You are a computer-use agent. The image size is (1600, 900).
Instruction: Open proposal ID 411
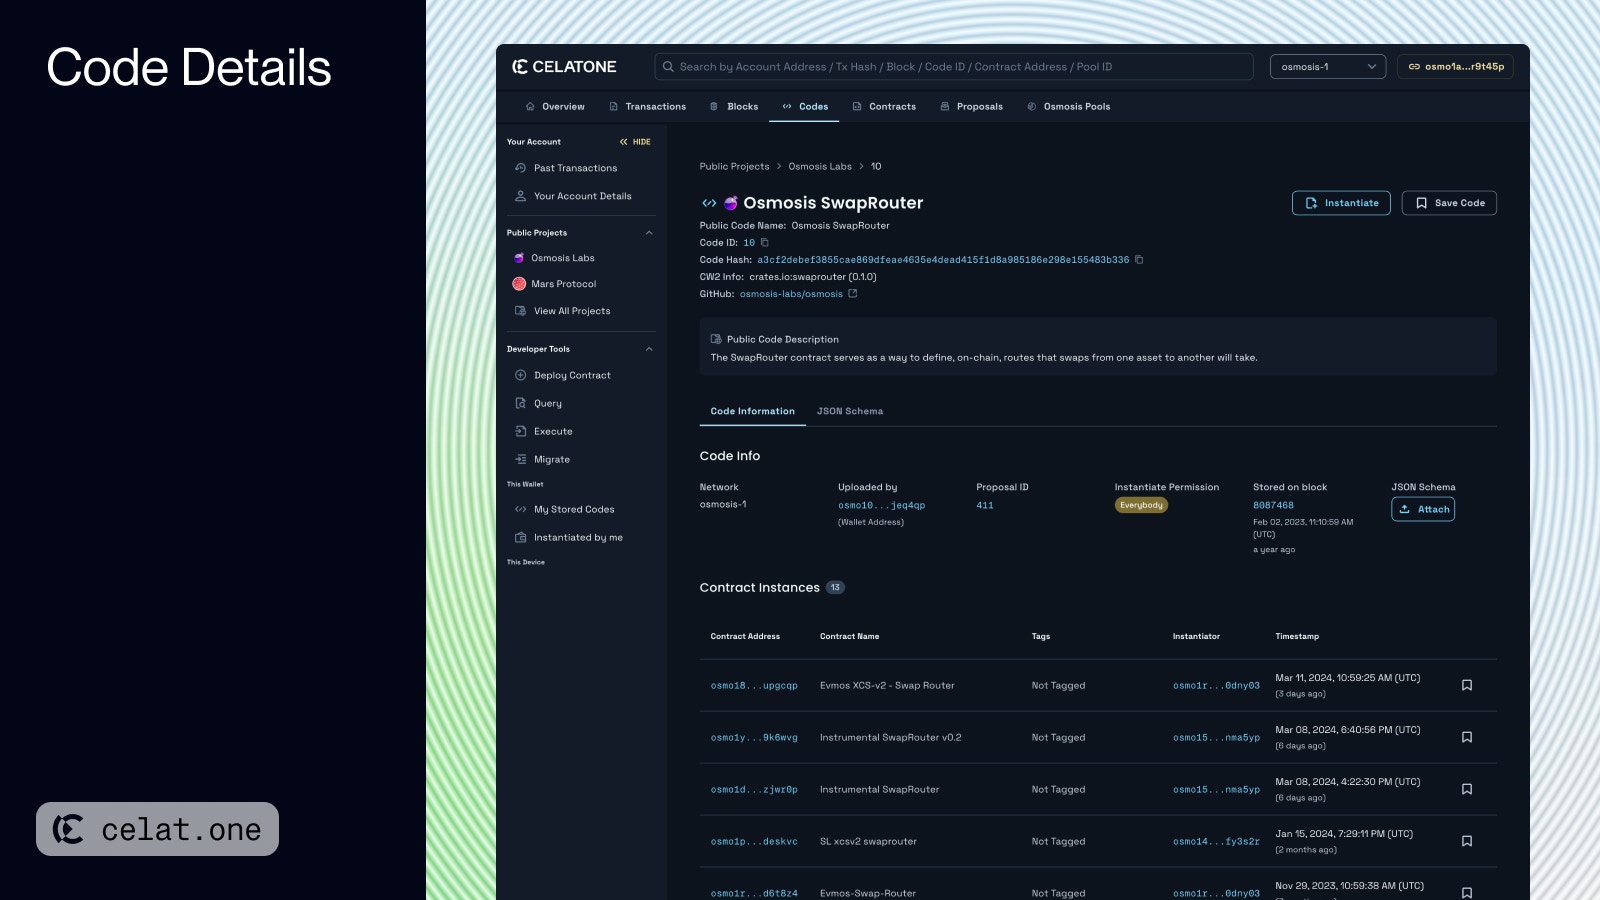[985, 506]
